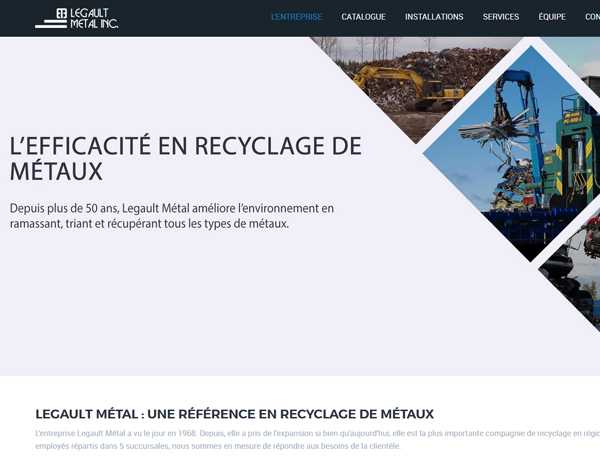Open the ÉQUIPE menu item
600x460 pixels.
pyautogui.click(x=552, y=17)
